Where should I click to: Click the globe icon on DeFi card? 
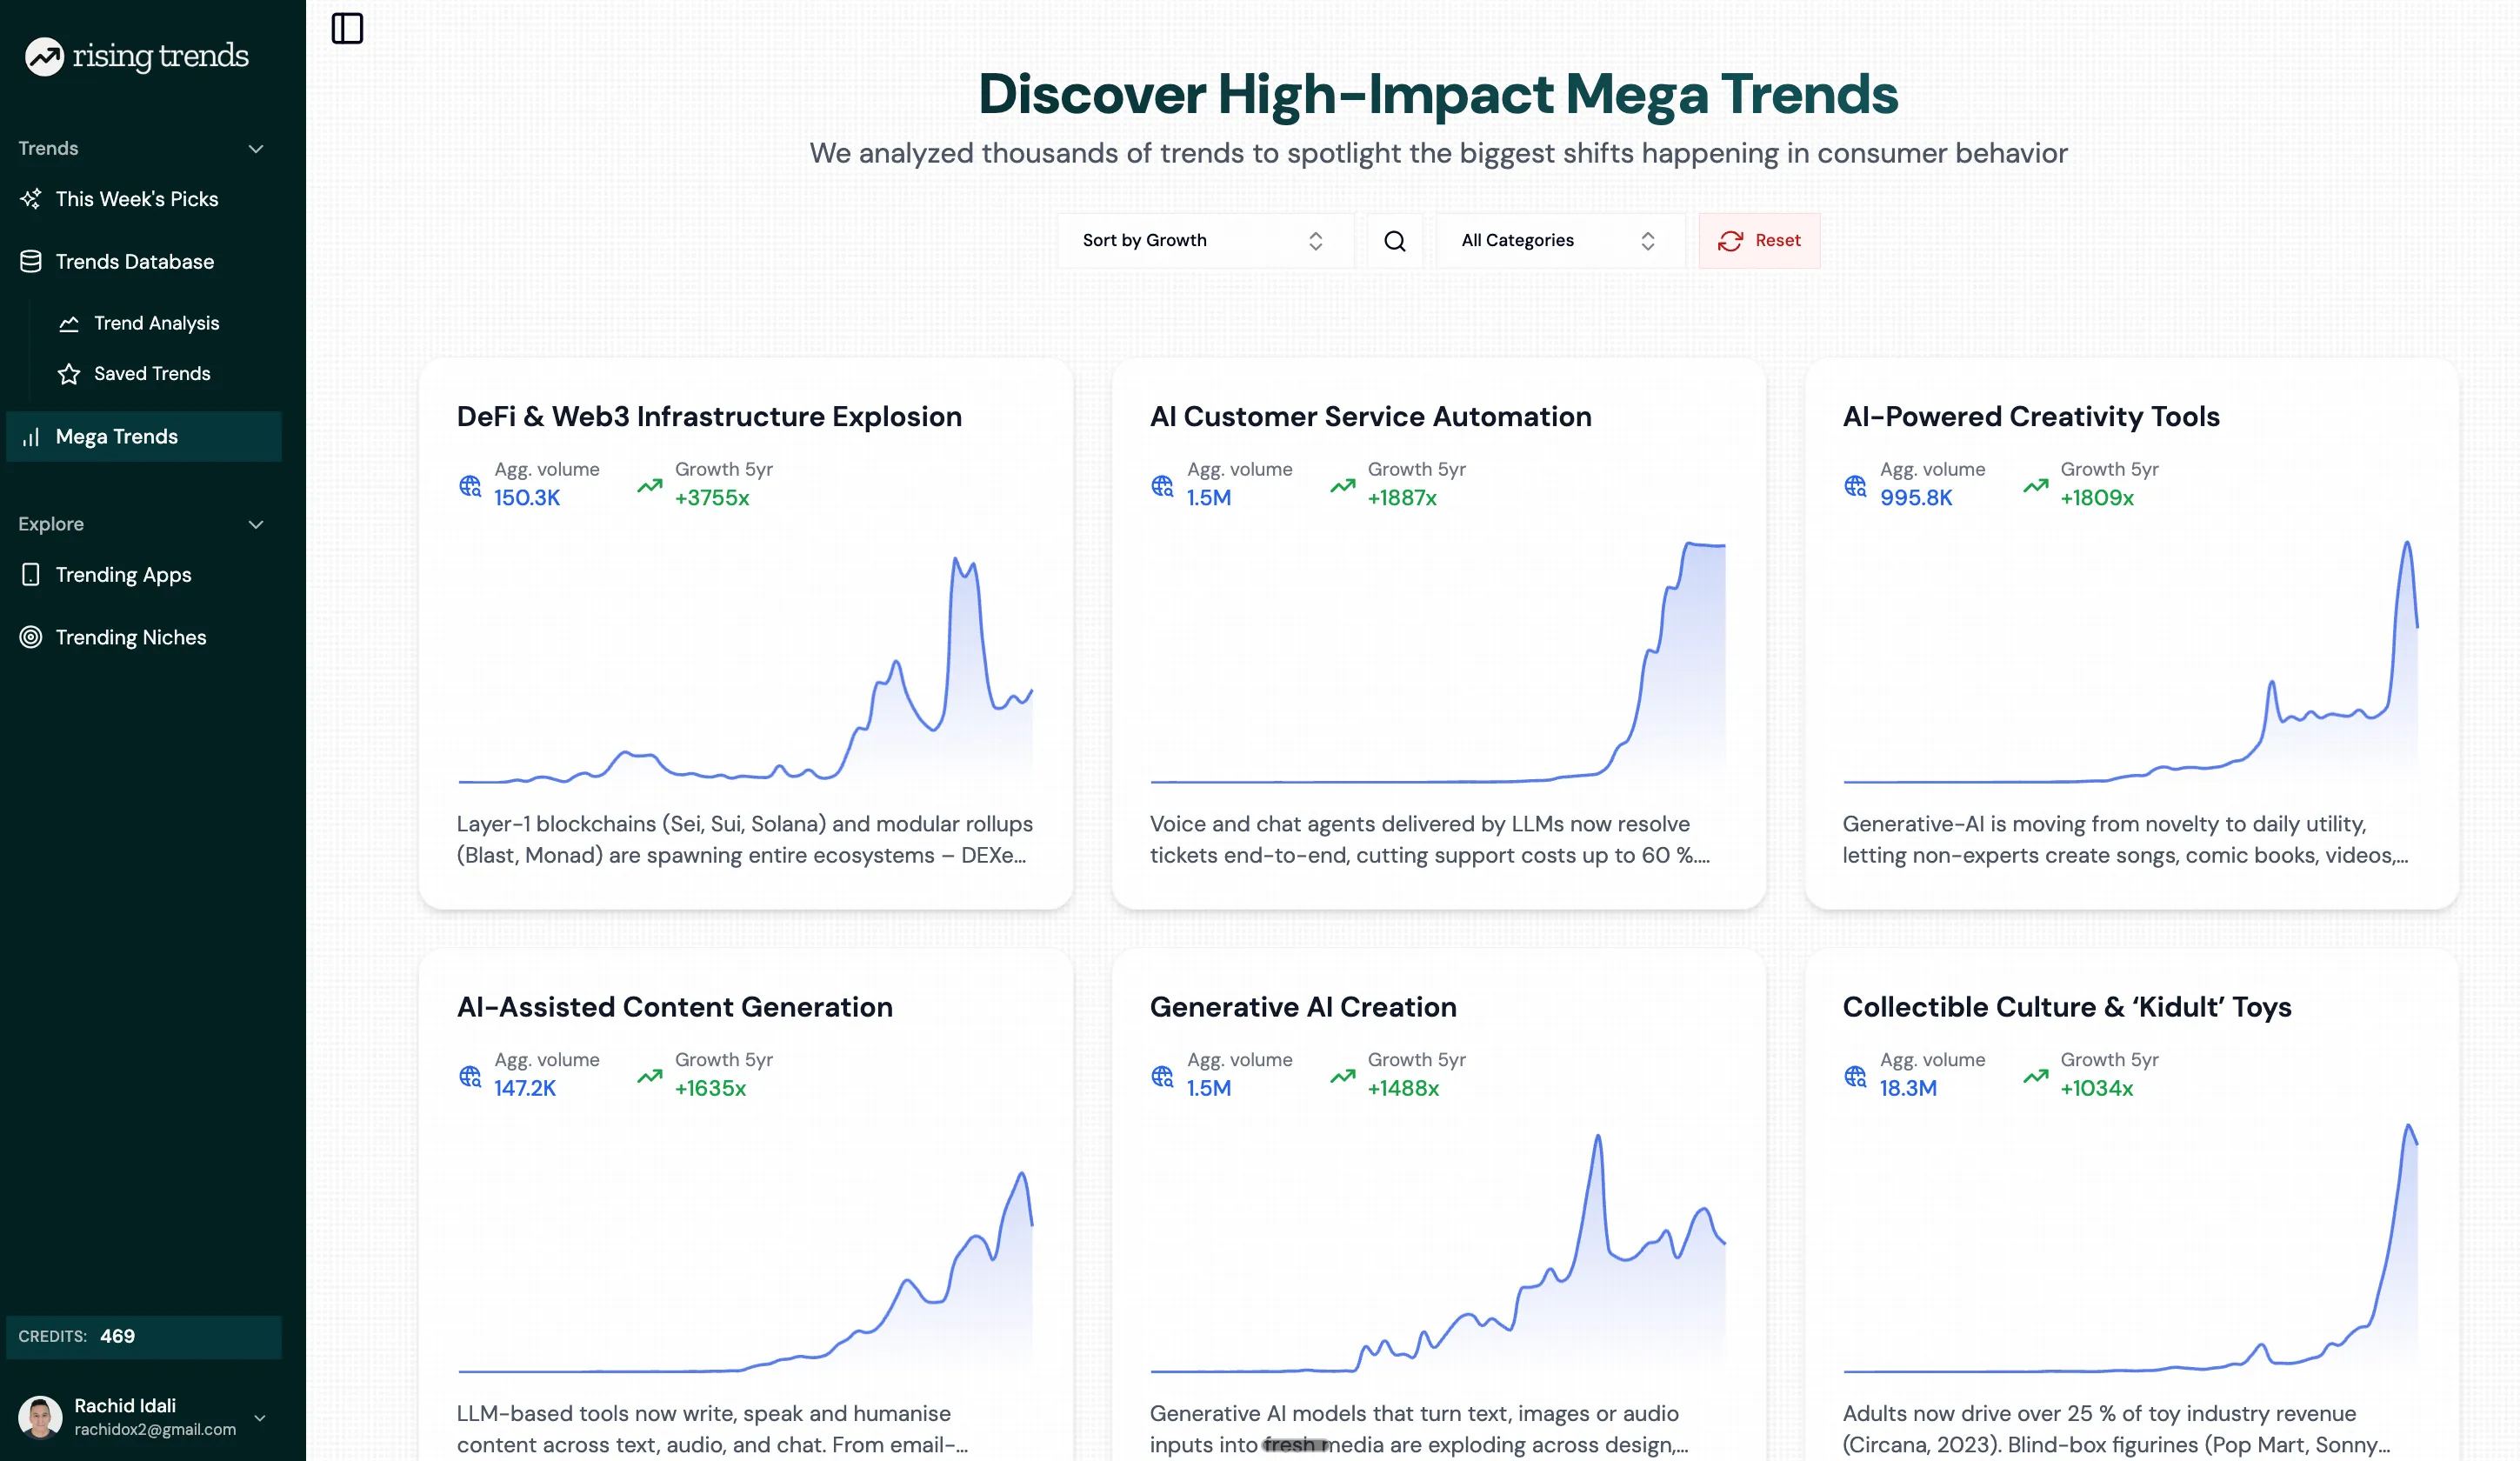tap(470, 486)
